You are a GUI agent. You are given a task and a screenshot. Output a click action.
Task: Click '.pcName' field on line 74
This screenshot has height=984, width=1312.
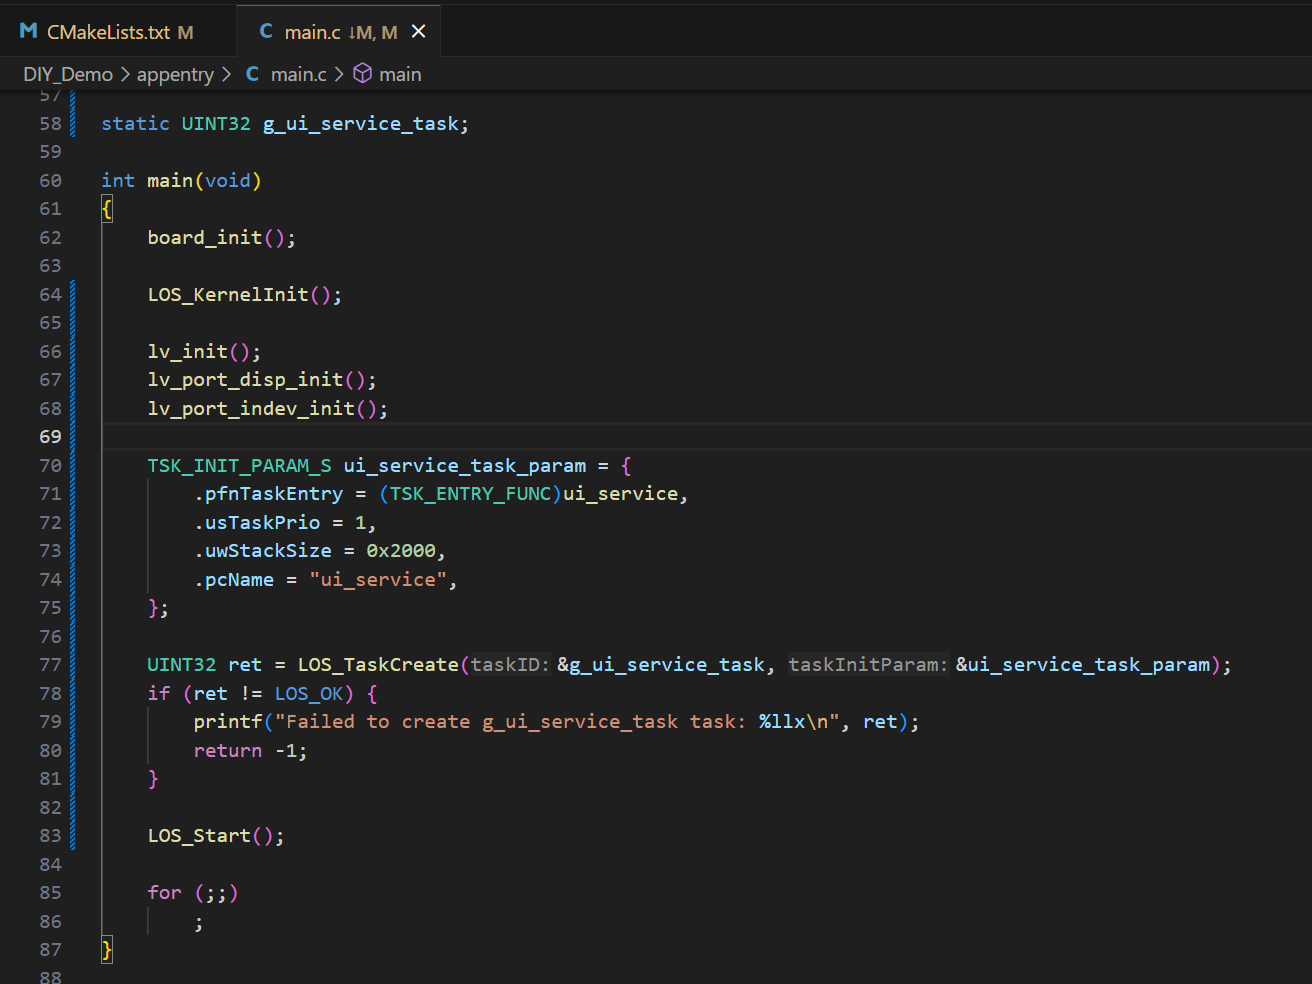point(234,580)
